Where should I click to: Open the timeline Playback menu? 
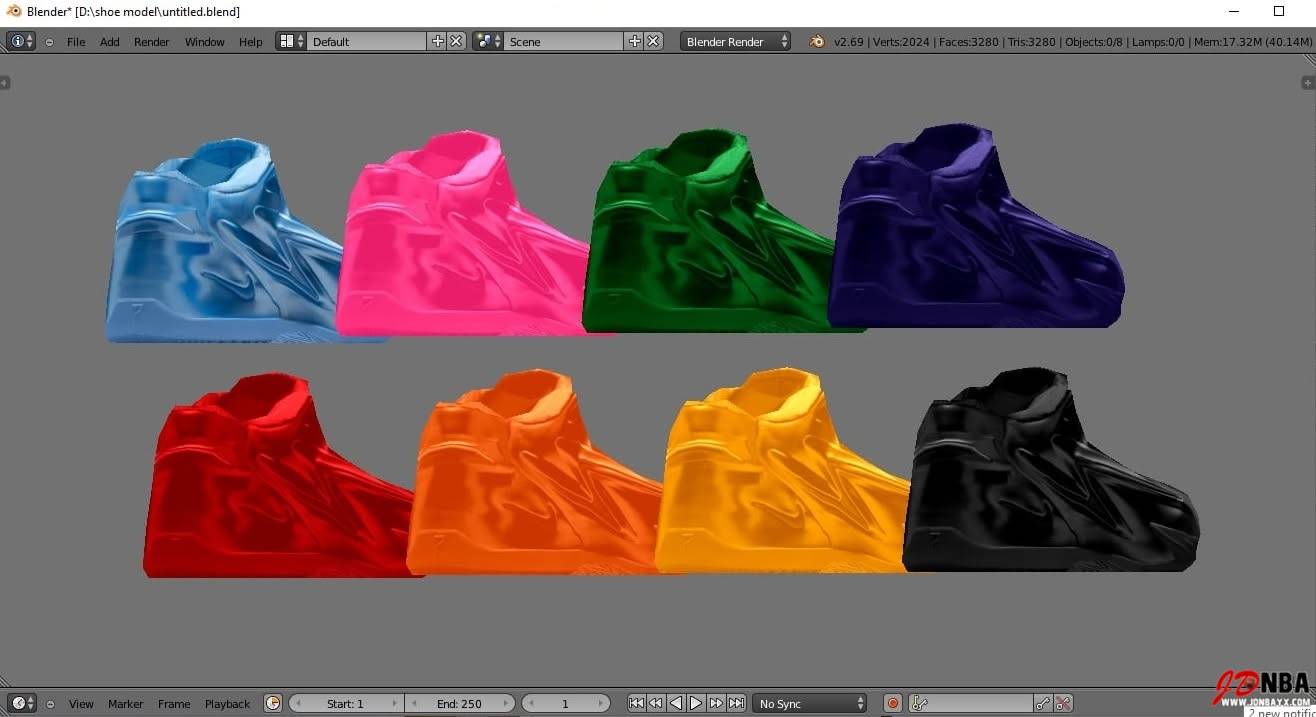tap(228, 704)
